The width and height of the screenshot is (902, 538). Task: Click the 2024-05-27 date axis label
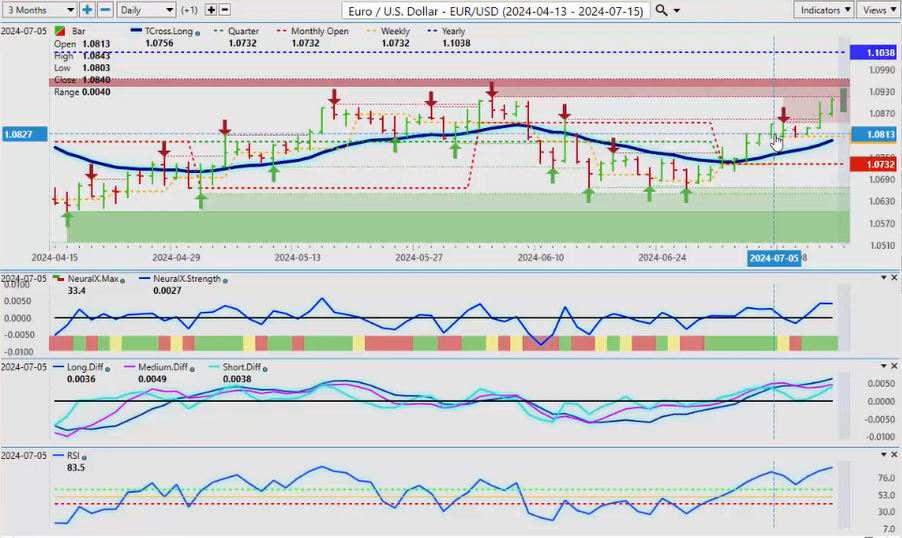click(419, 258)
